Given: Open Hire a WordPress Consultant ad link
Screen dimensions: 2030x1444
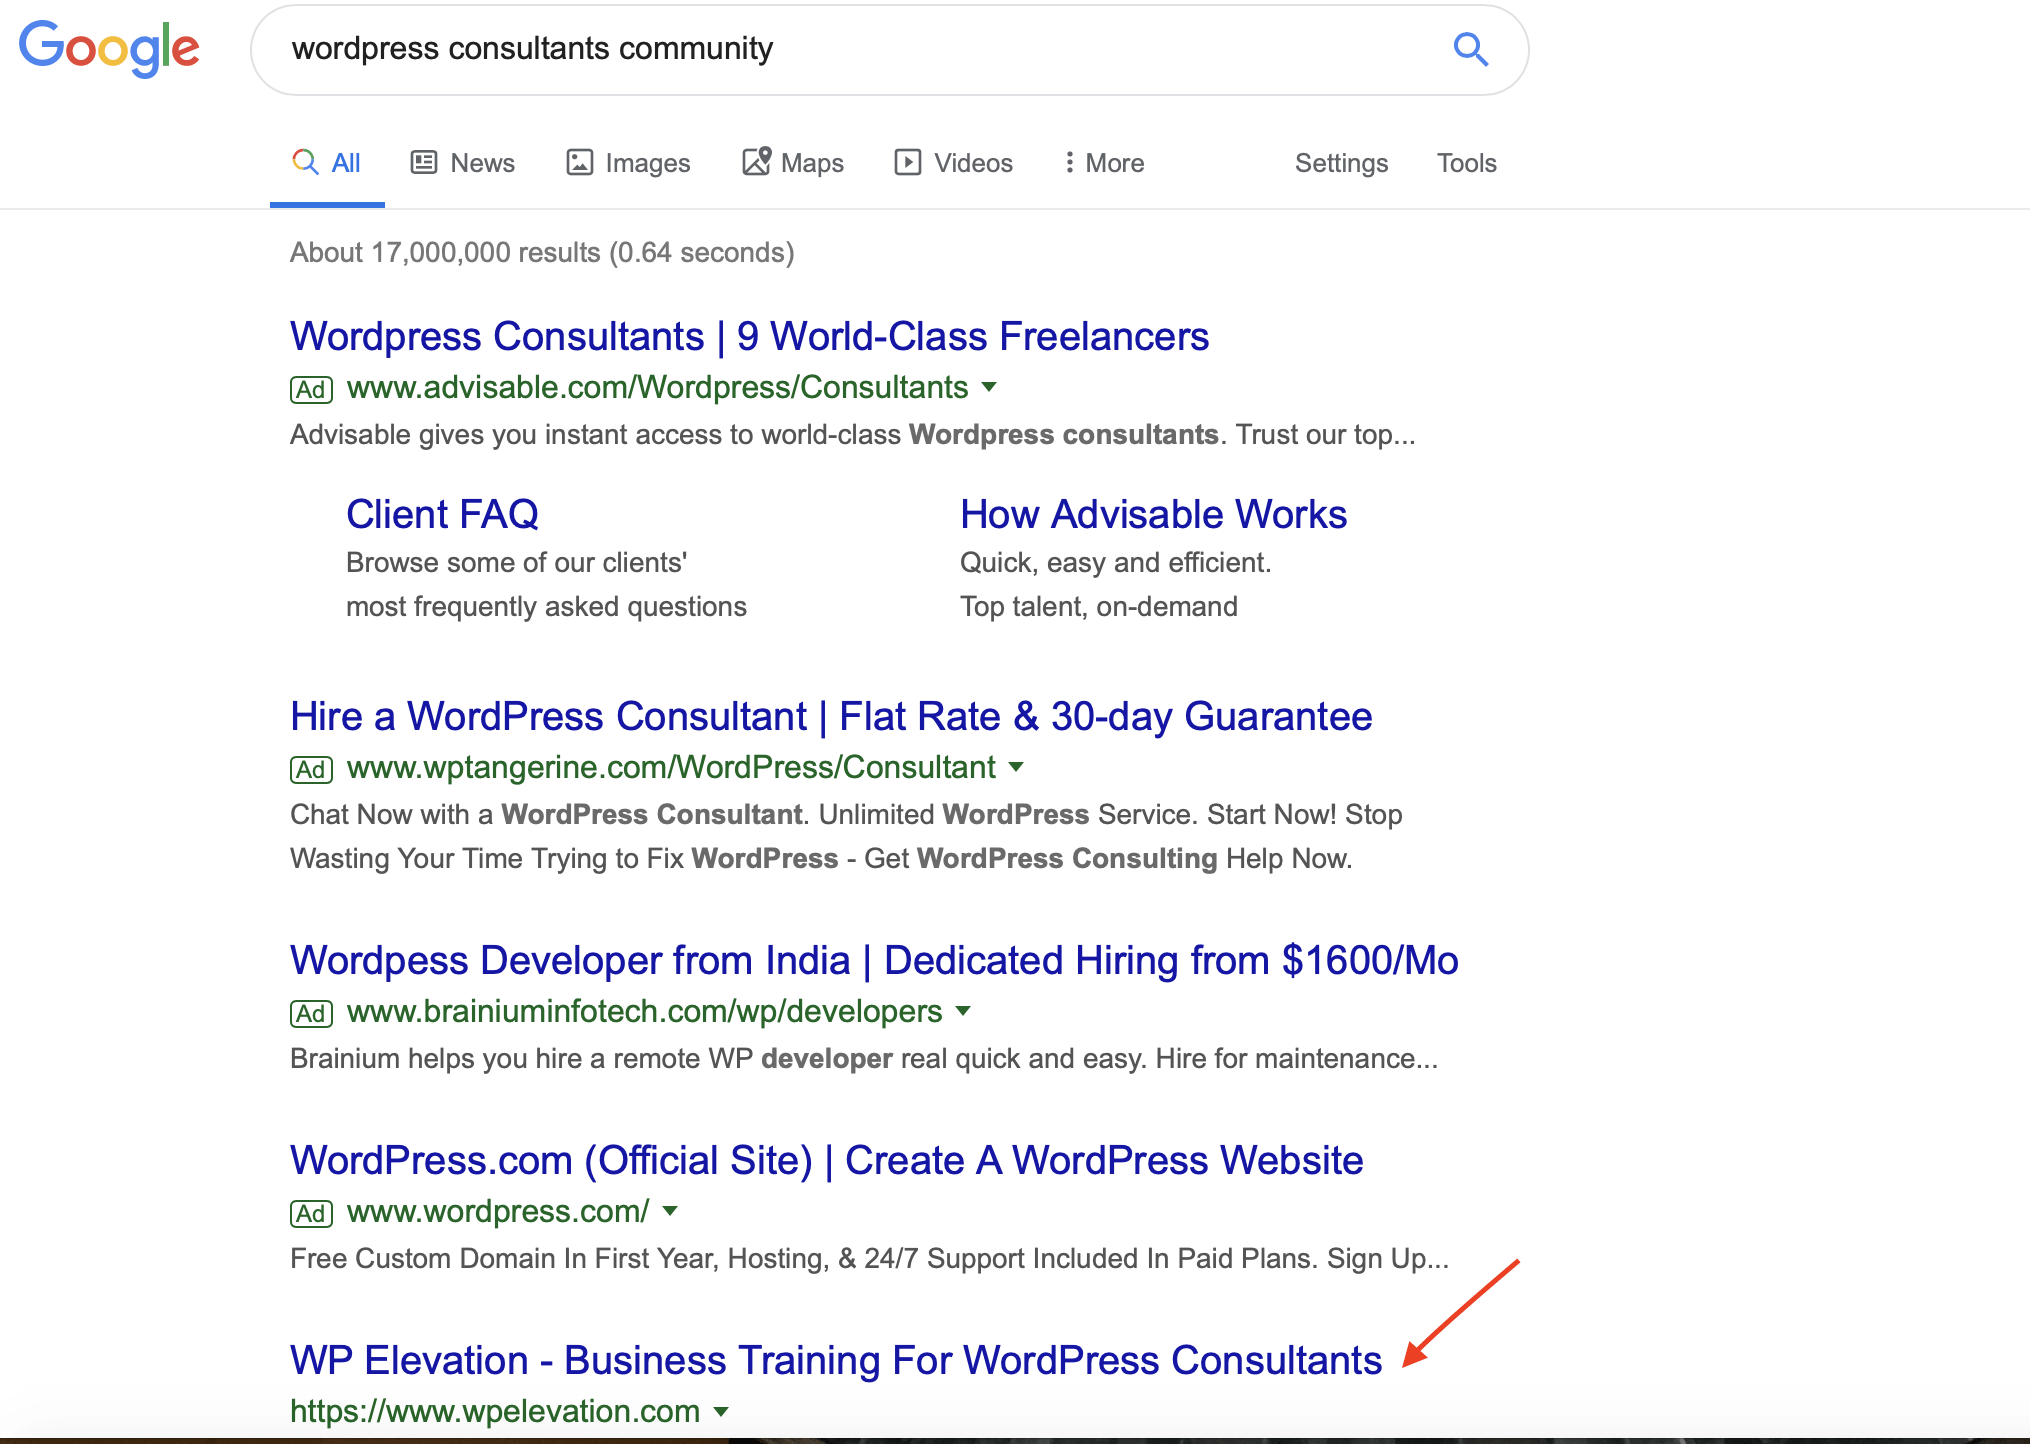Looking at the screenshot, I should click(x=831, y=717).
